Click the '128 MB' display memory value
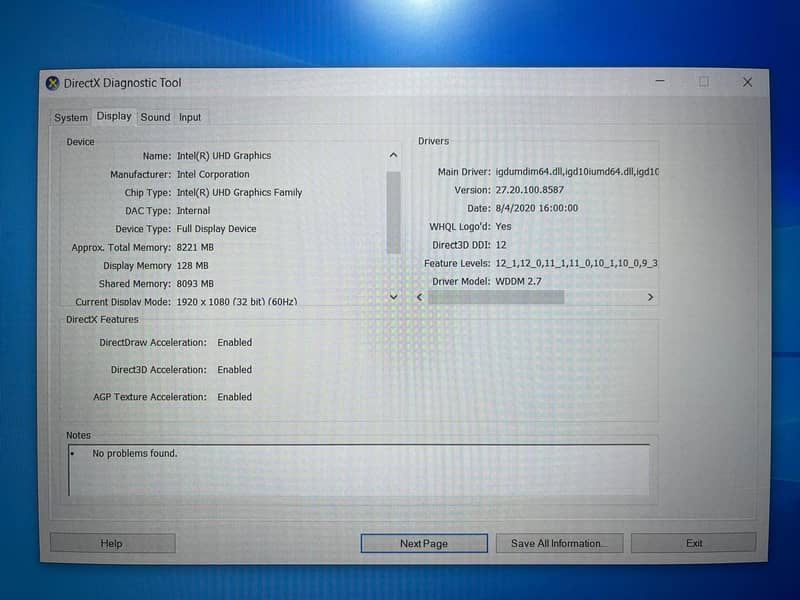 pos(192,265)
